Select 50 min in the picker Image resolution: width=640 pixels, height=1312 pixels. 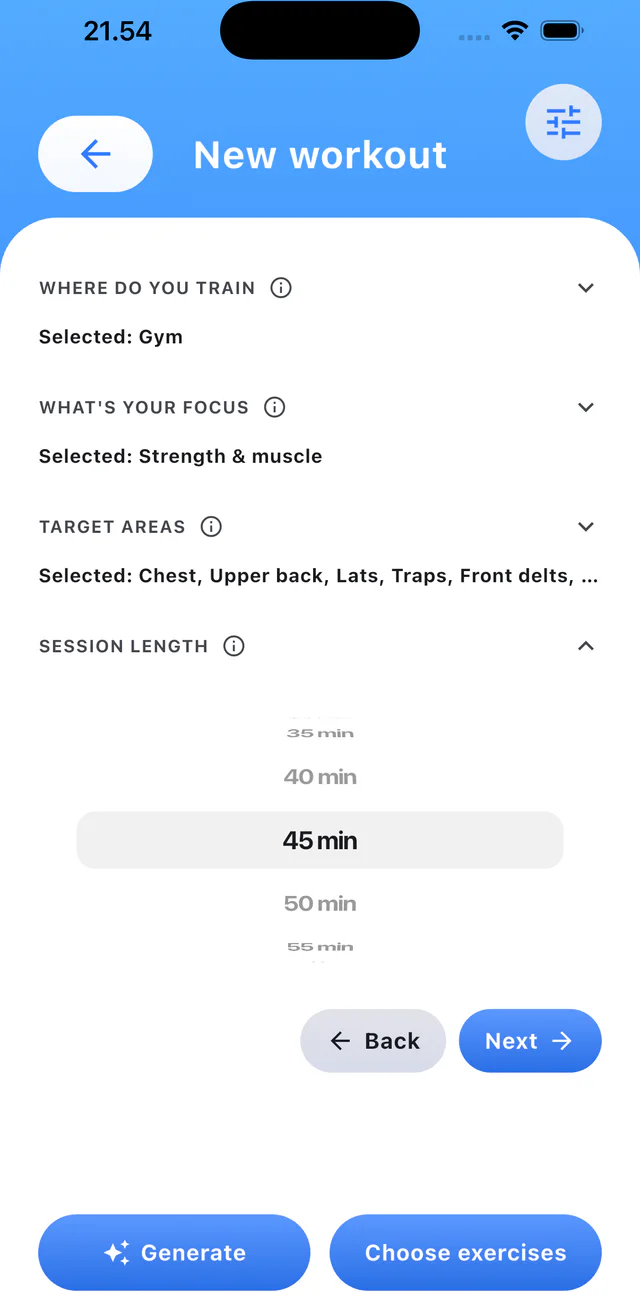tap(320, 904)
